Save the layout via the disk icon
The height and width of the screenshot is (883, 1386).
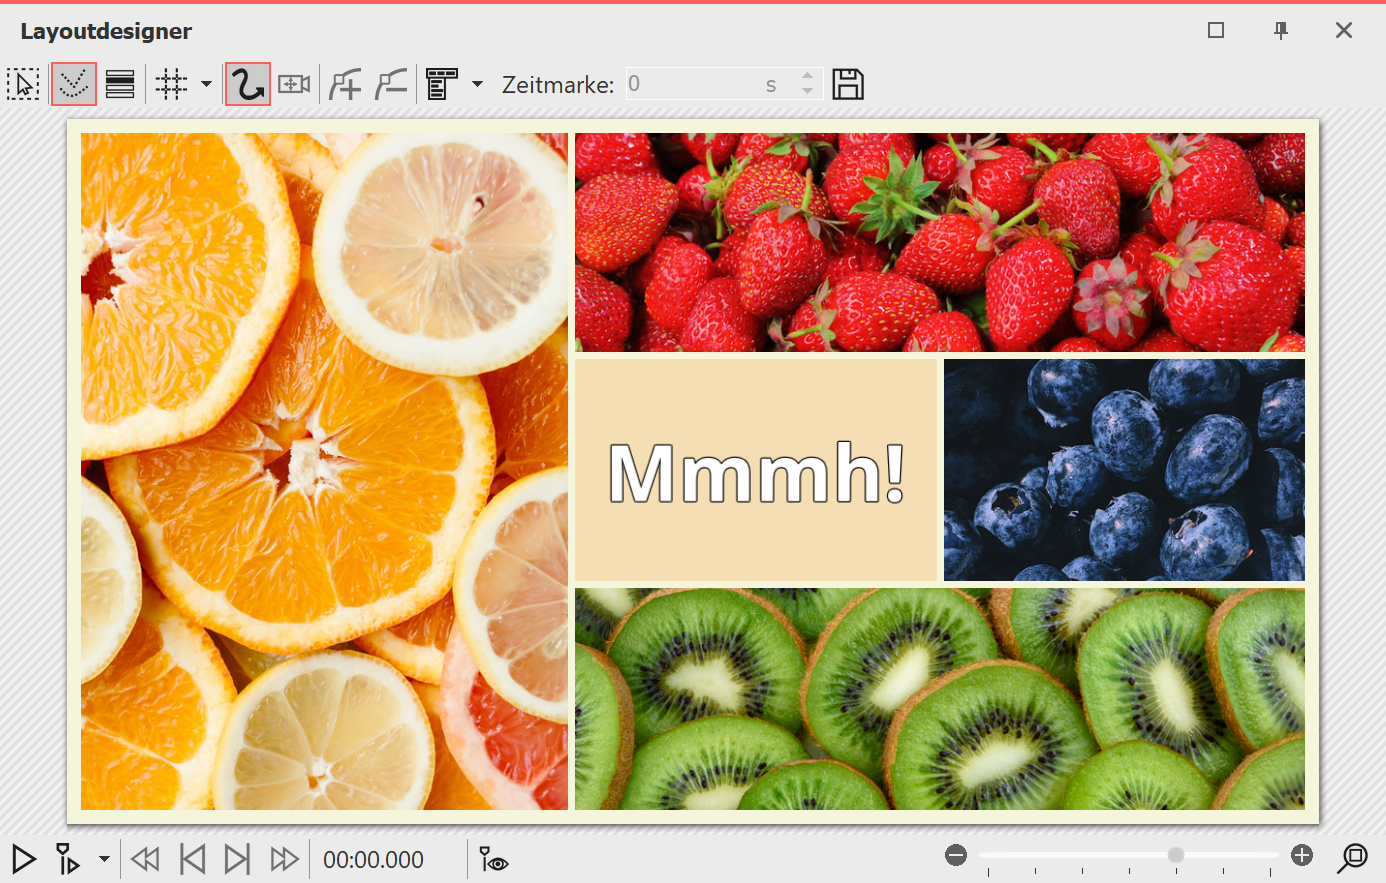[x=848, y=84]
